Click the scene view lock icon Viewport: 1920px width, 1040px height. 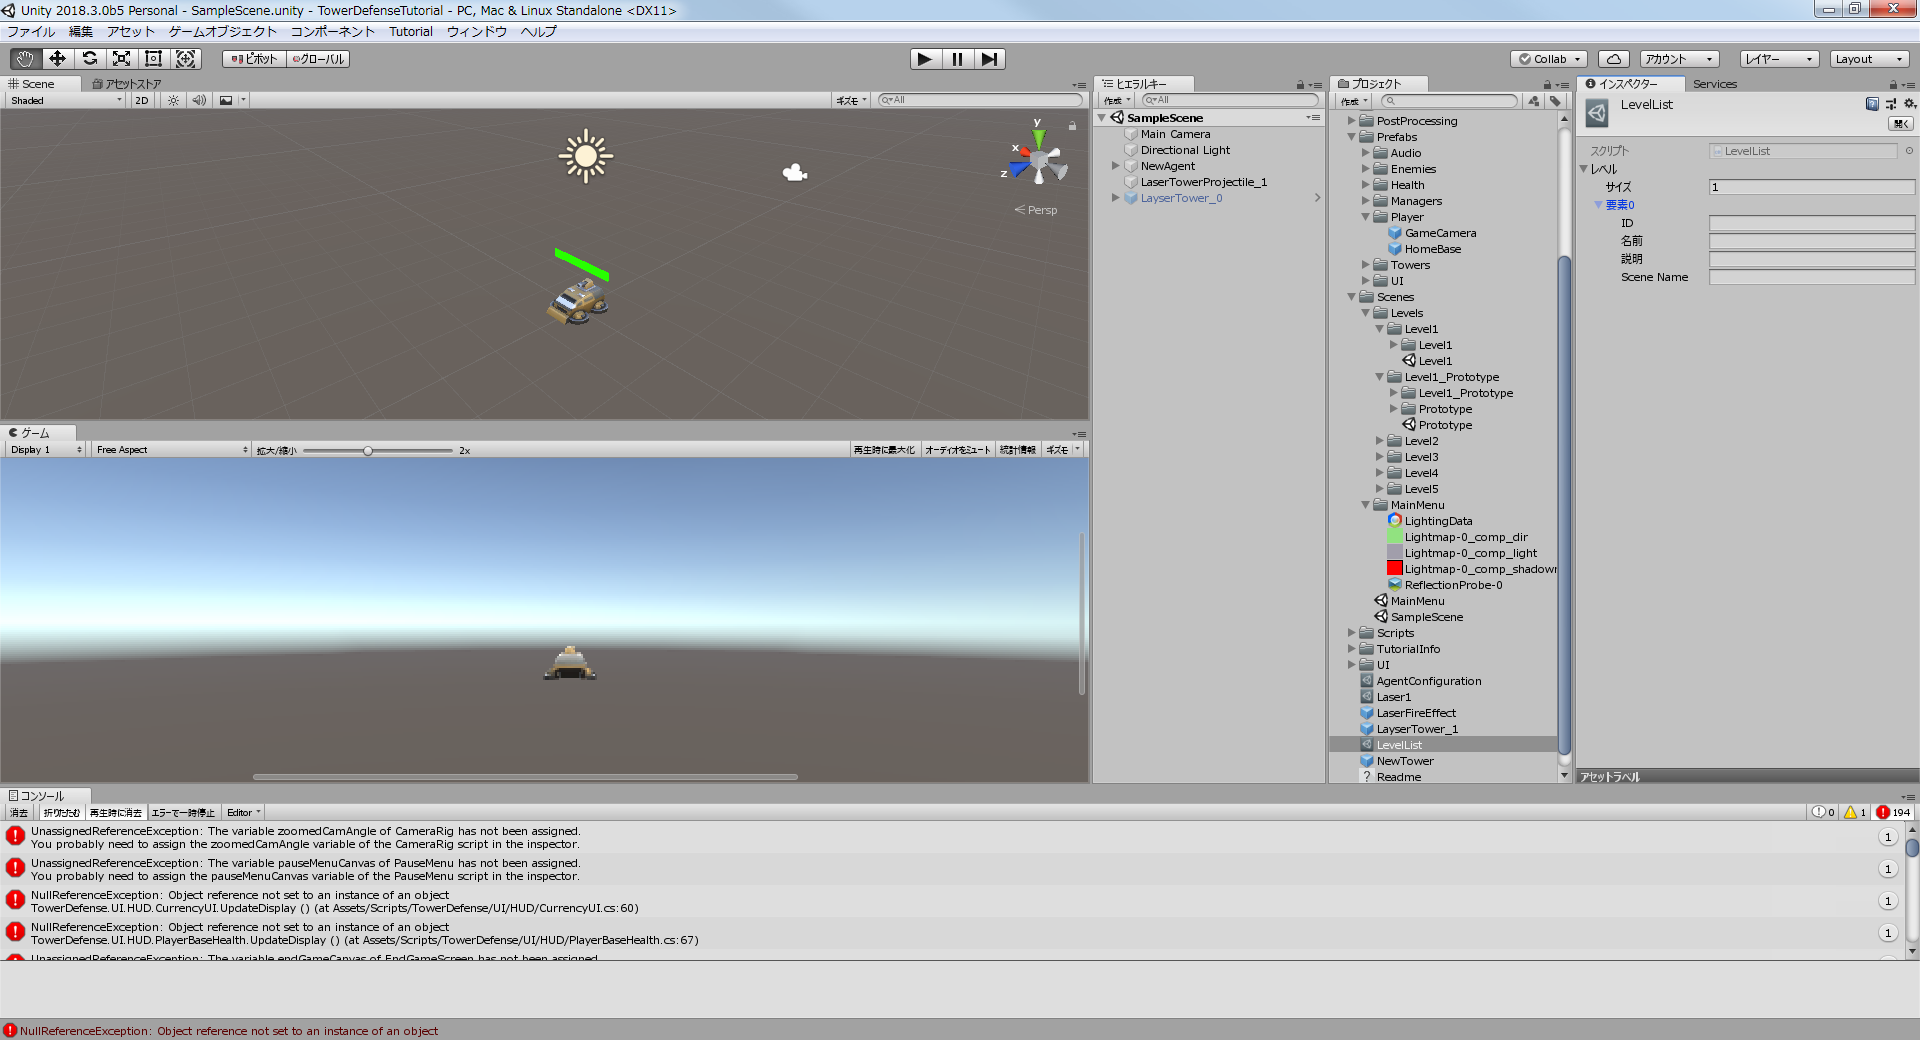point(1072,126)
